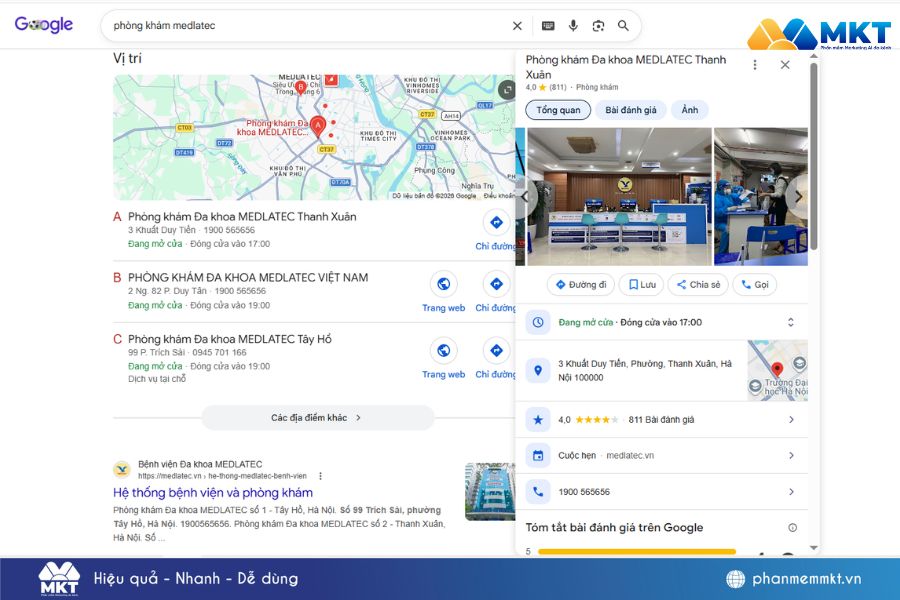Click Đang mở cửa status in panel

click(585, 322)
